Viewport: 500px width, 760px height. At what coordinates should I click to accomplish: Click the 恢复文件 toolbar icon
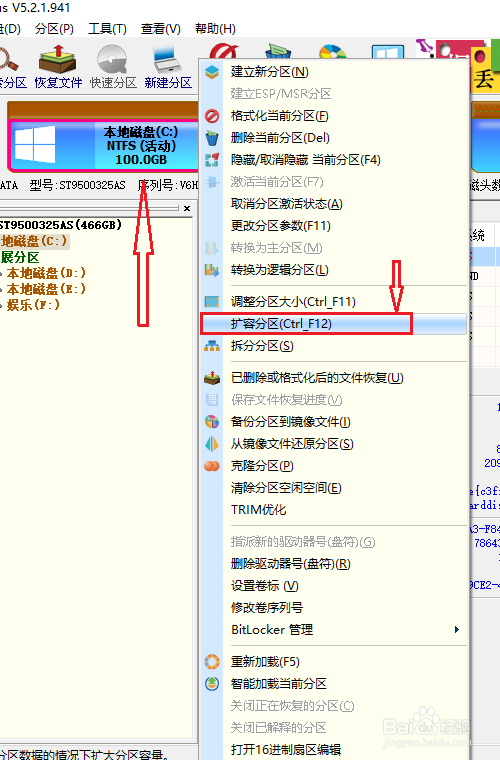(58, 67)
